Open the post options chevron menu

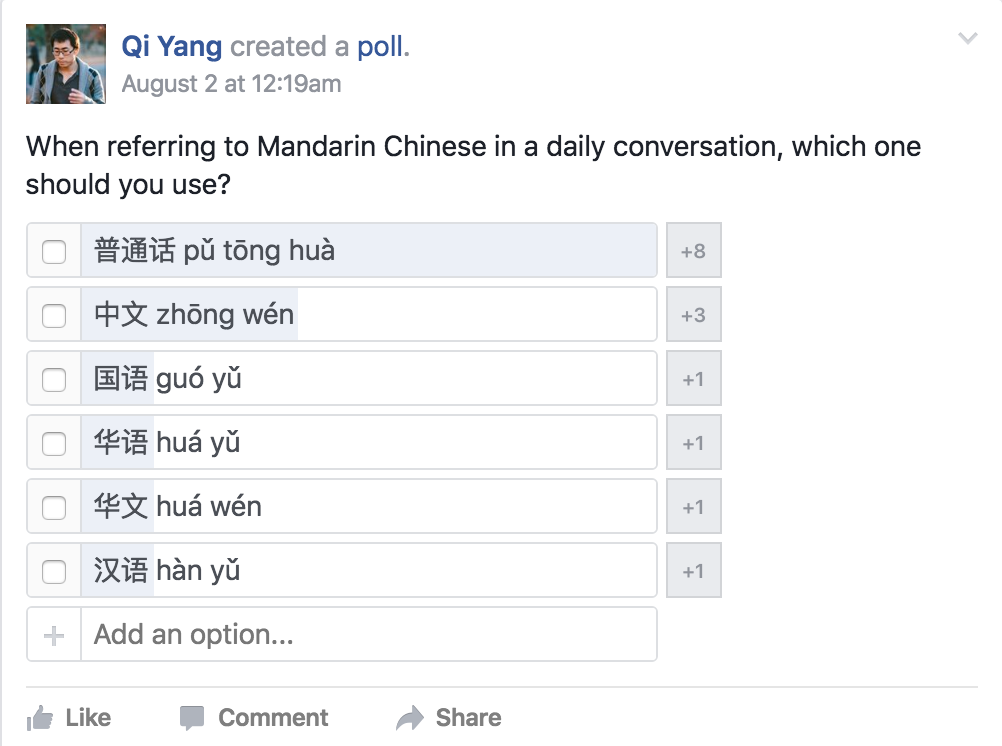[967, 39]
